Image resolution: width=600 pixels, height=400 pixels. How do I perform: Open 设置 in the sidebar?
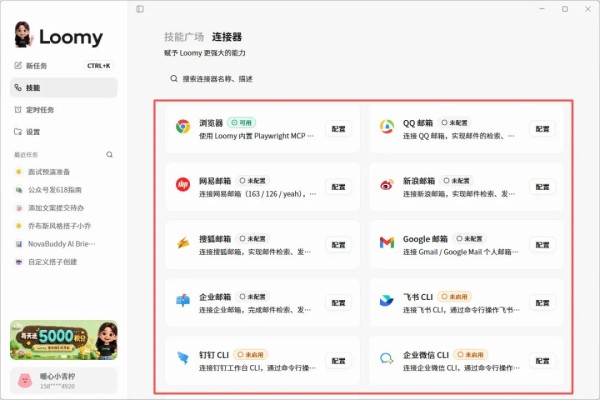coord(64,132)
